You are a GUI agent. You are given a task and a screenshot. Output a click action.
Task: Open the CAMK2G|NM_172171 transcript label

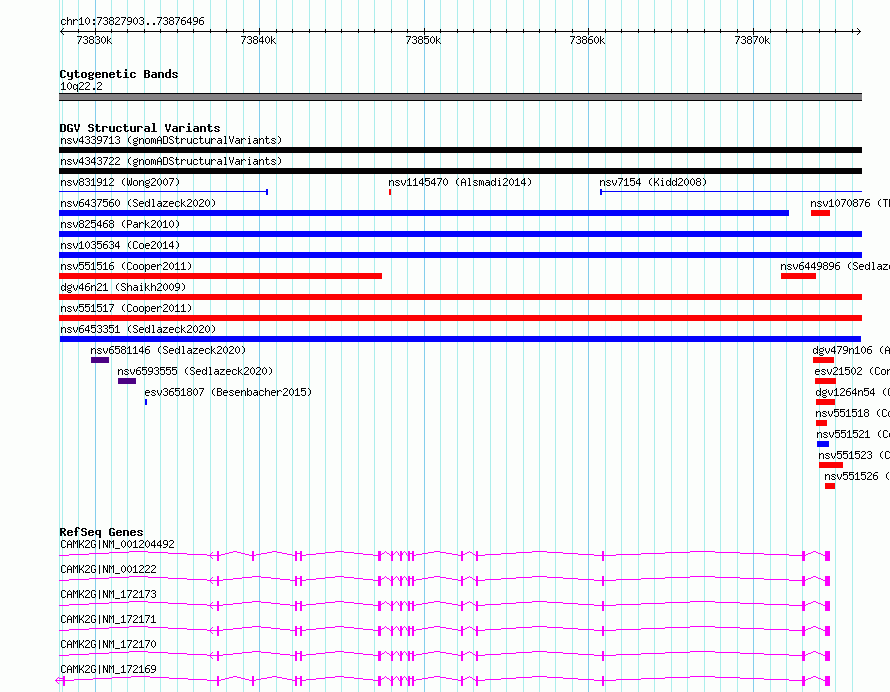pyautogui.click(x=108, y=619)
